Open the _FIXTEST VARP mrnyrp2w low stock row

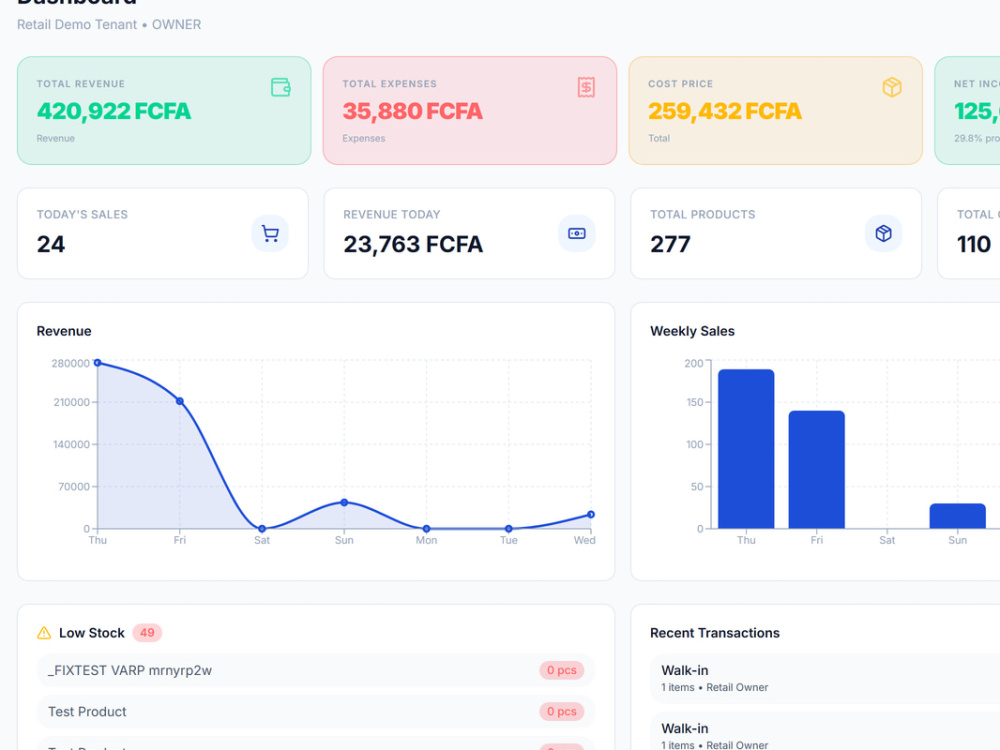316,670
